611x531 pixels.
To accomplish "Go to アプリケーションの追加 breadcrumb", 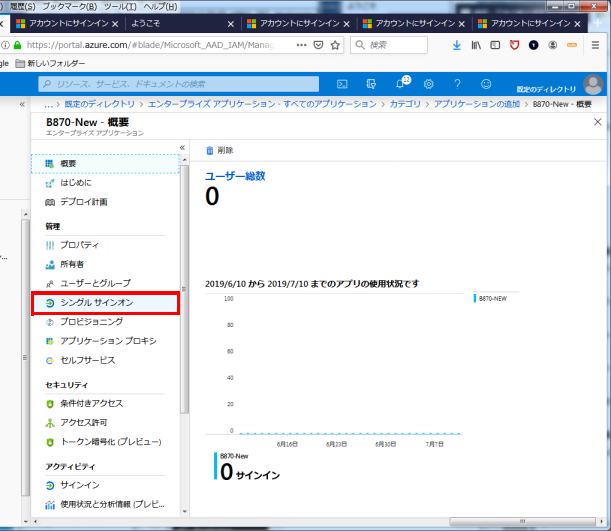I will coord(477,104).
